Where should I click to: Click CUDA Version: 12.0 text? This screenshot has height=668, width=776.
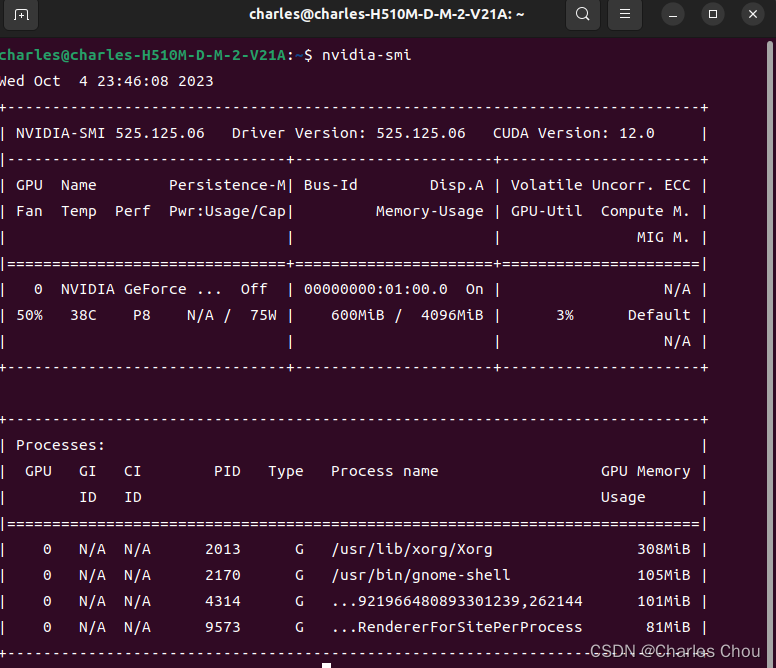coord(574,133)
